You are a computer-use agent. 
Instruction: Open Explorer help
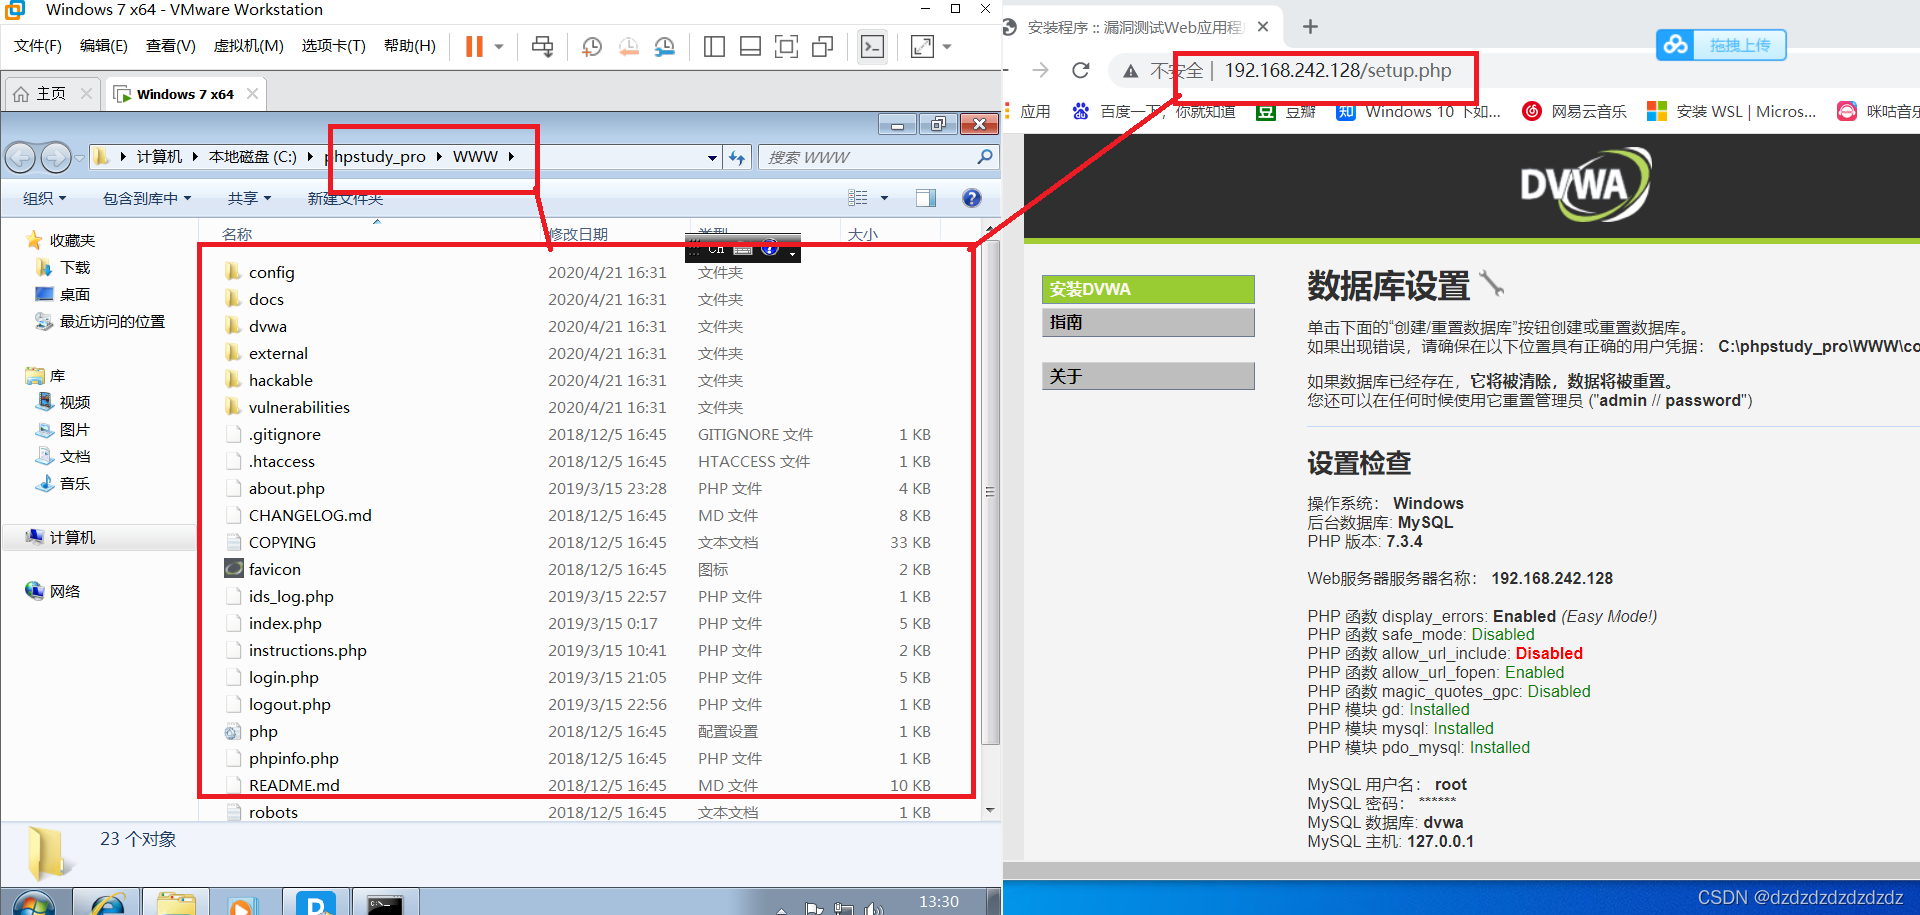coord(971,198)
